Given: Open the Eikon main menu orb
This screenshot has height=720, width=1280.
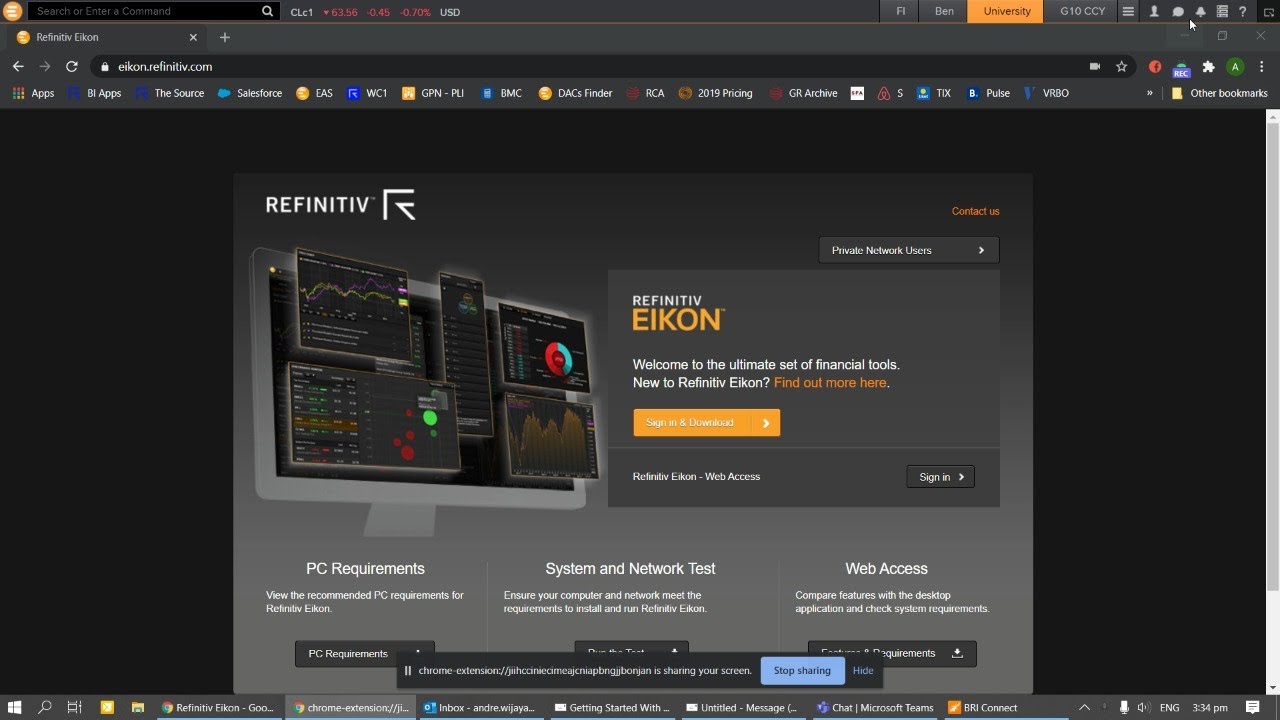Looking at the screenshot, I should [x=12, y=12].
